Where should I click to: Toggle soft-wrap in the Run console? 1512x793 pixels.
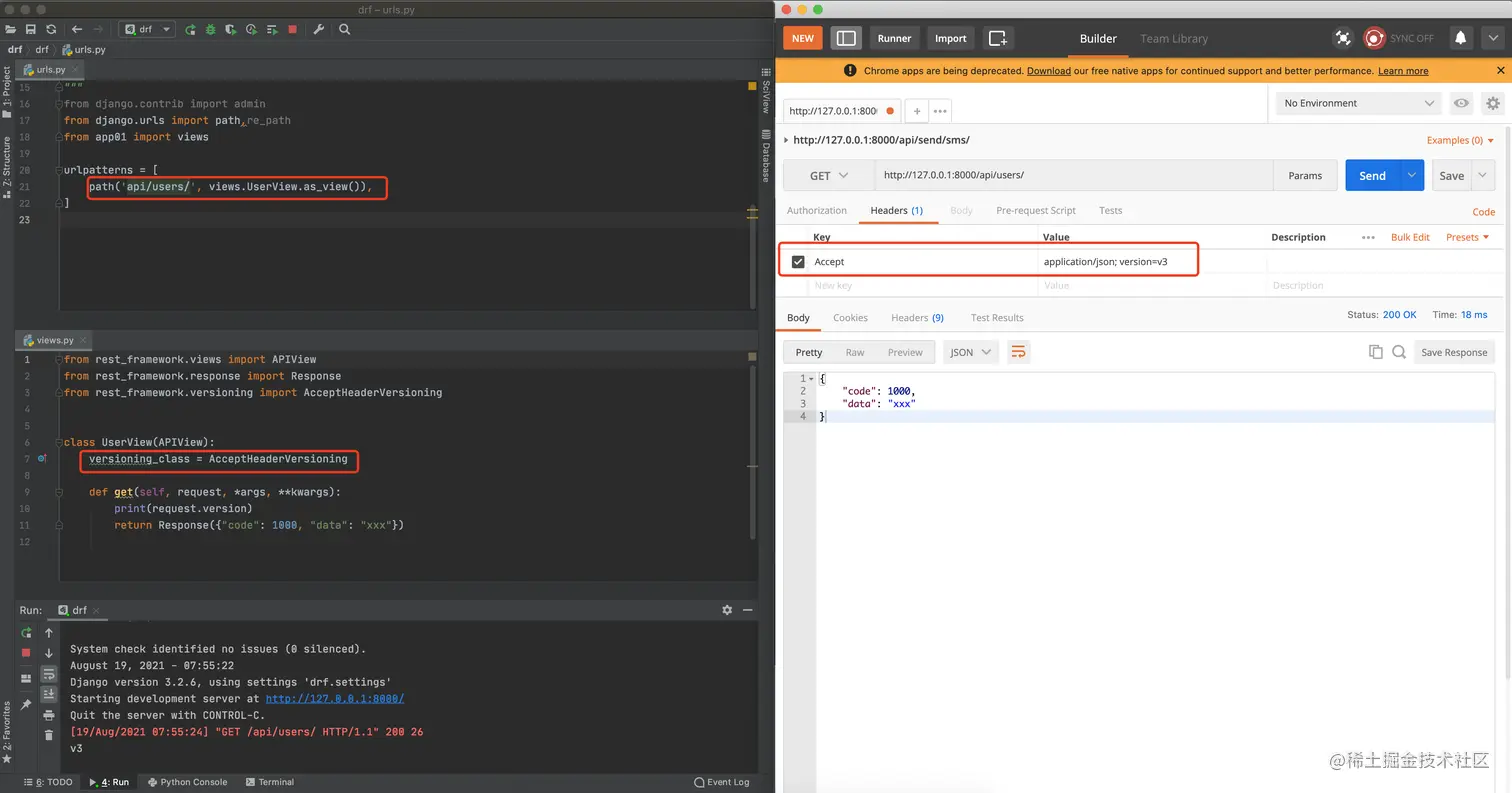pos(49,674)
